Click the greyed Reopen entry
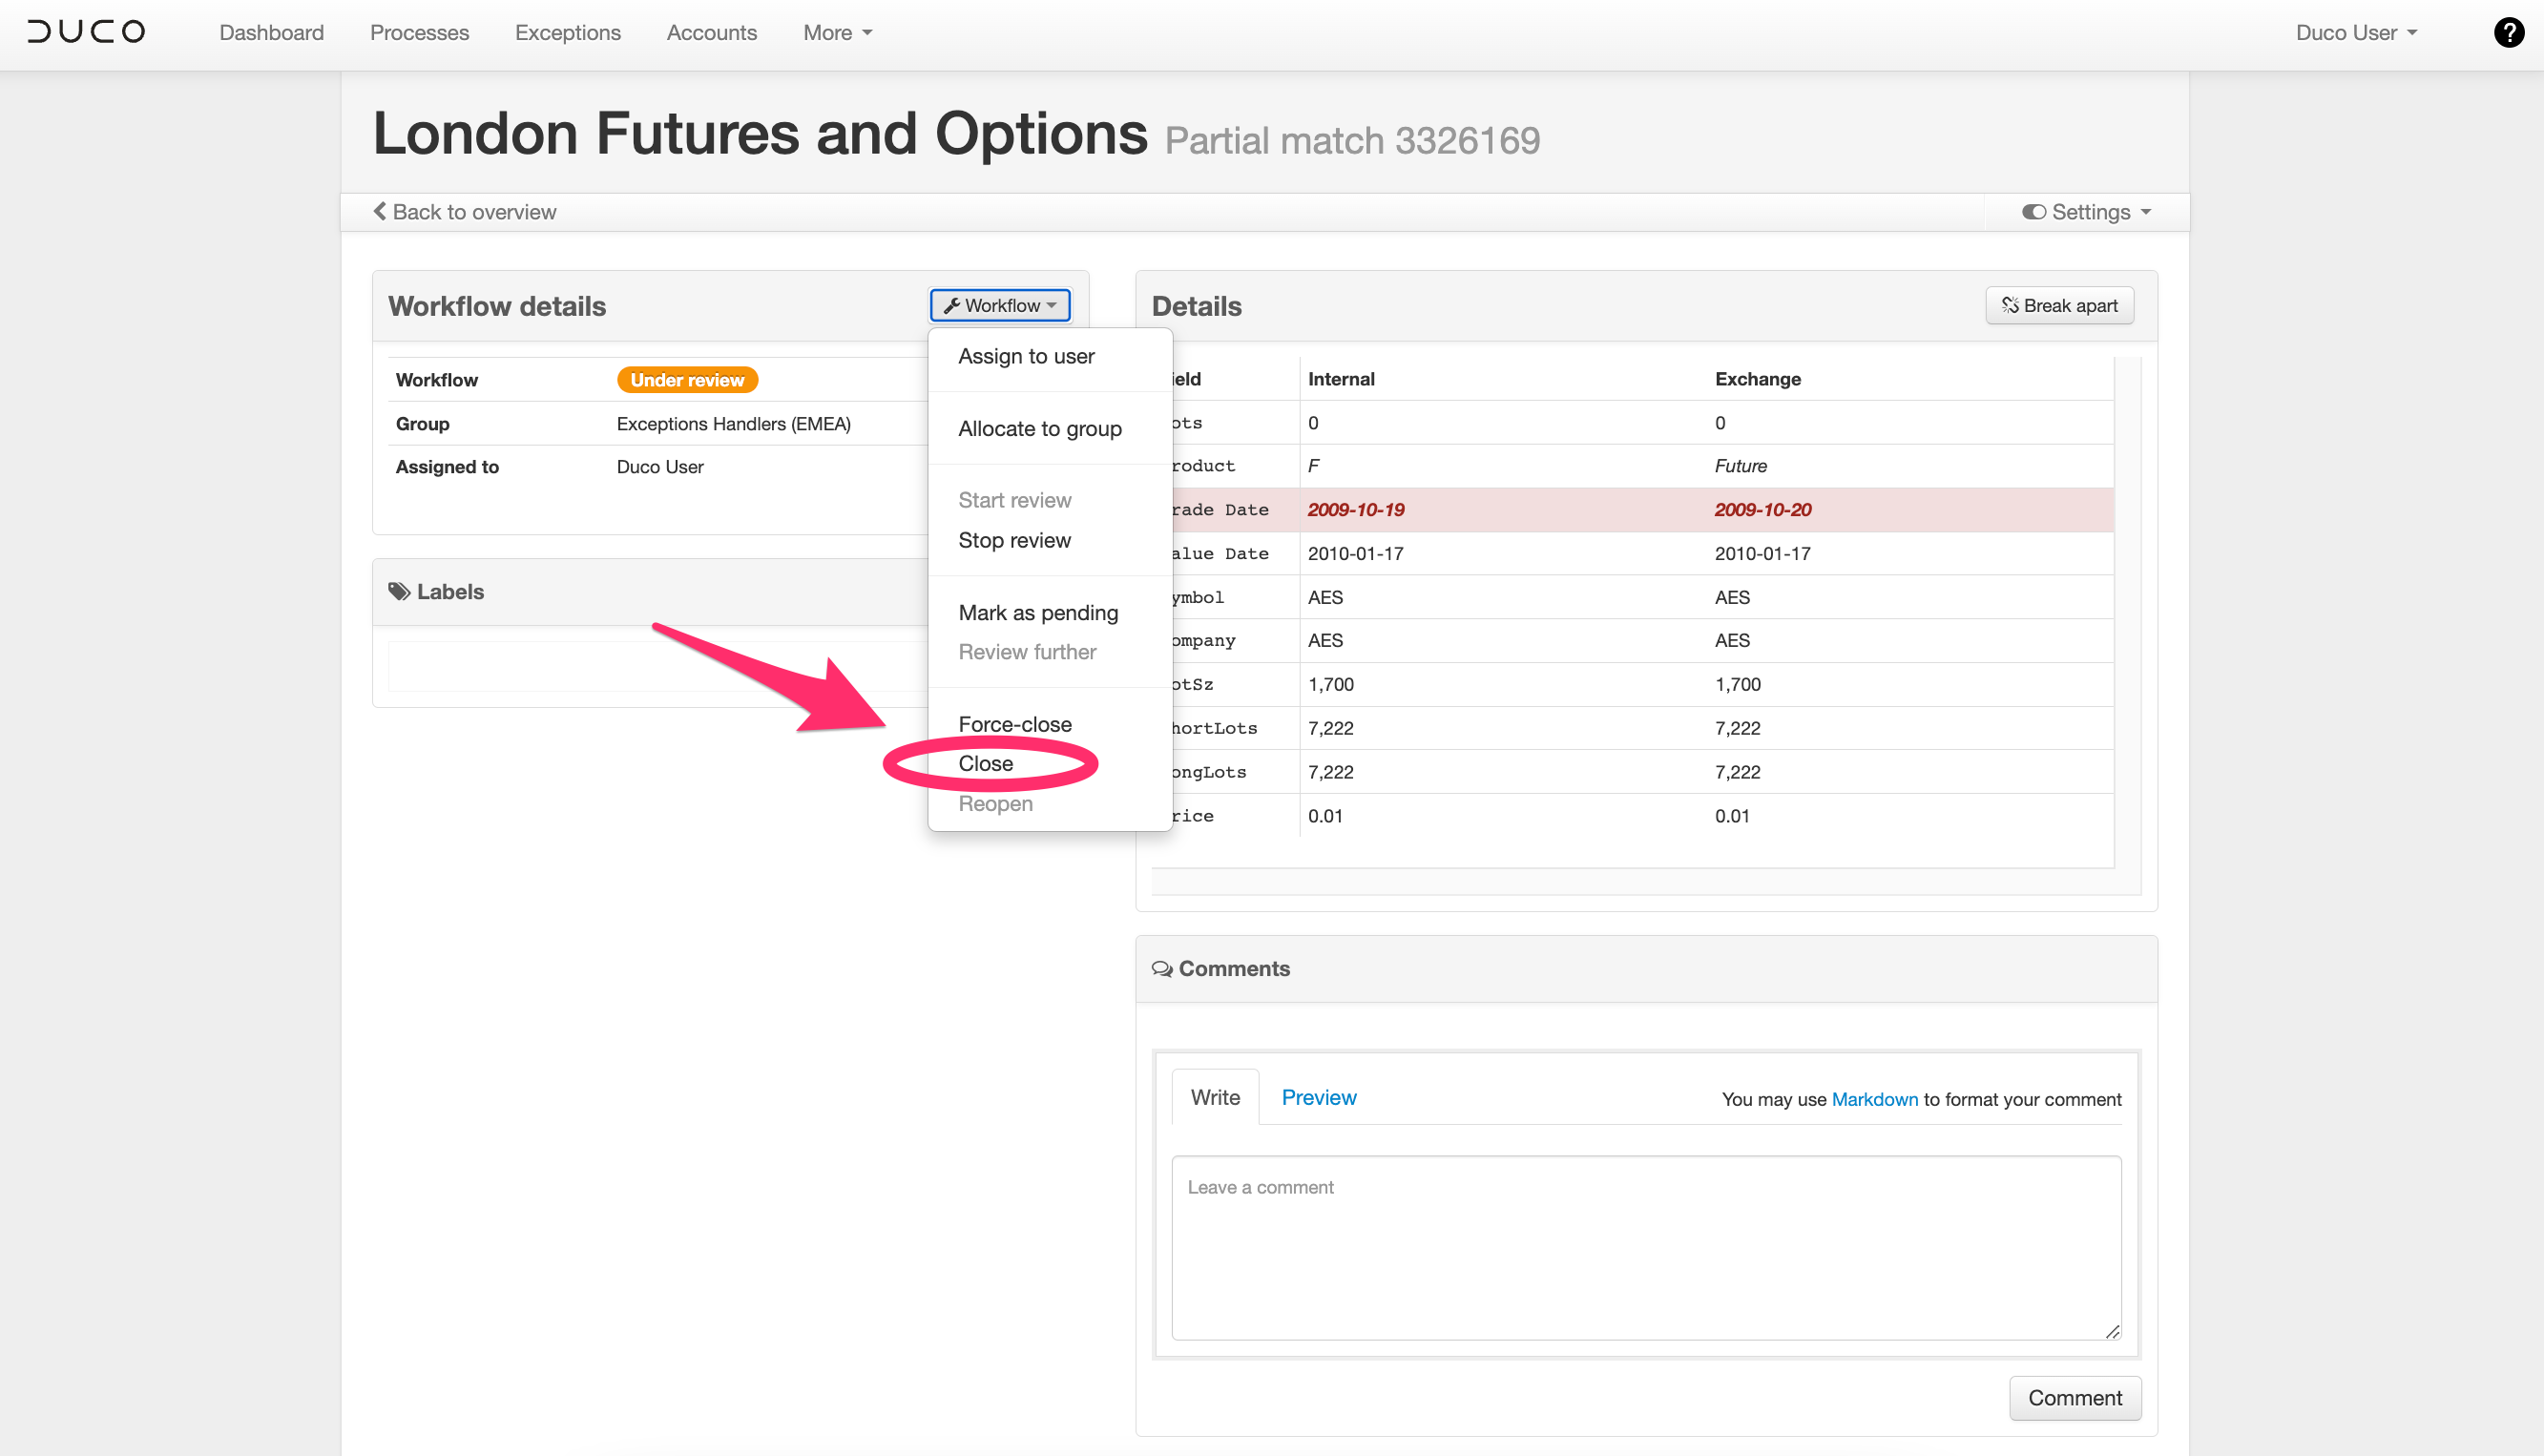Screen dimensions: 2544x1456 [x=995, y=804]
